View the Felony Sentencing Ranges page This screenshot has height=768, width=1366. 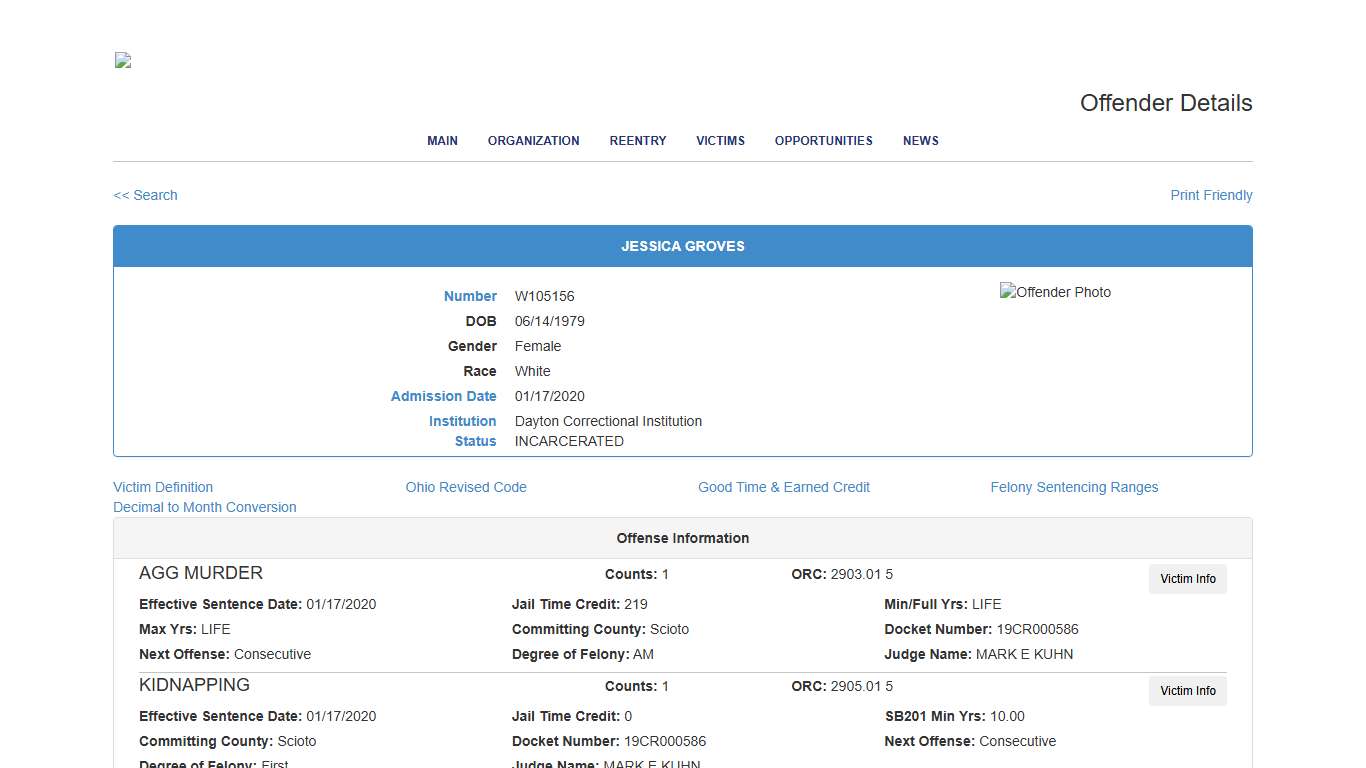tap(1074, 487)
